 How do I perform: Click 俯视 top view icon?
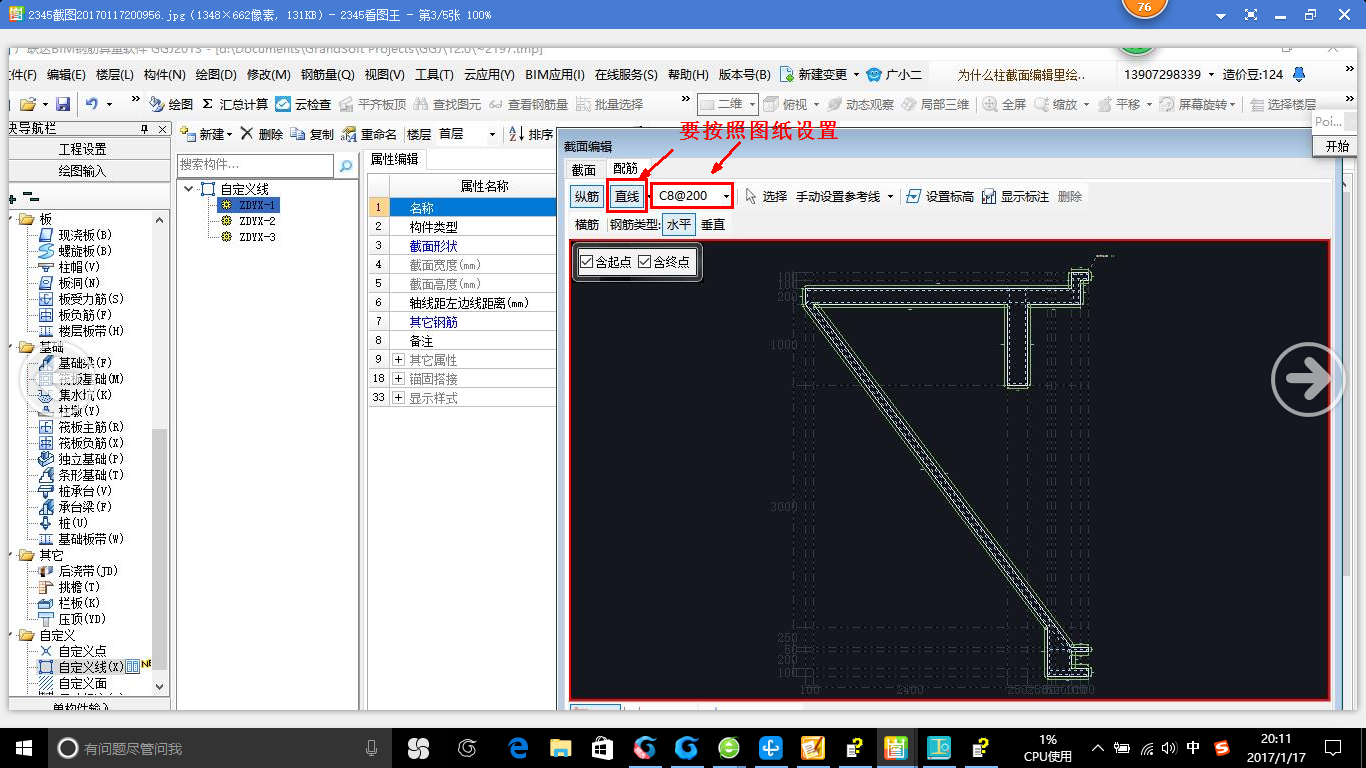pyautogui.click(x=771, y=104)
